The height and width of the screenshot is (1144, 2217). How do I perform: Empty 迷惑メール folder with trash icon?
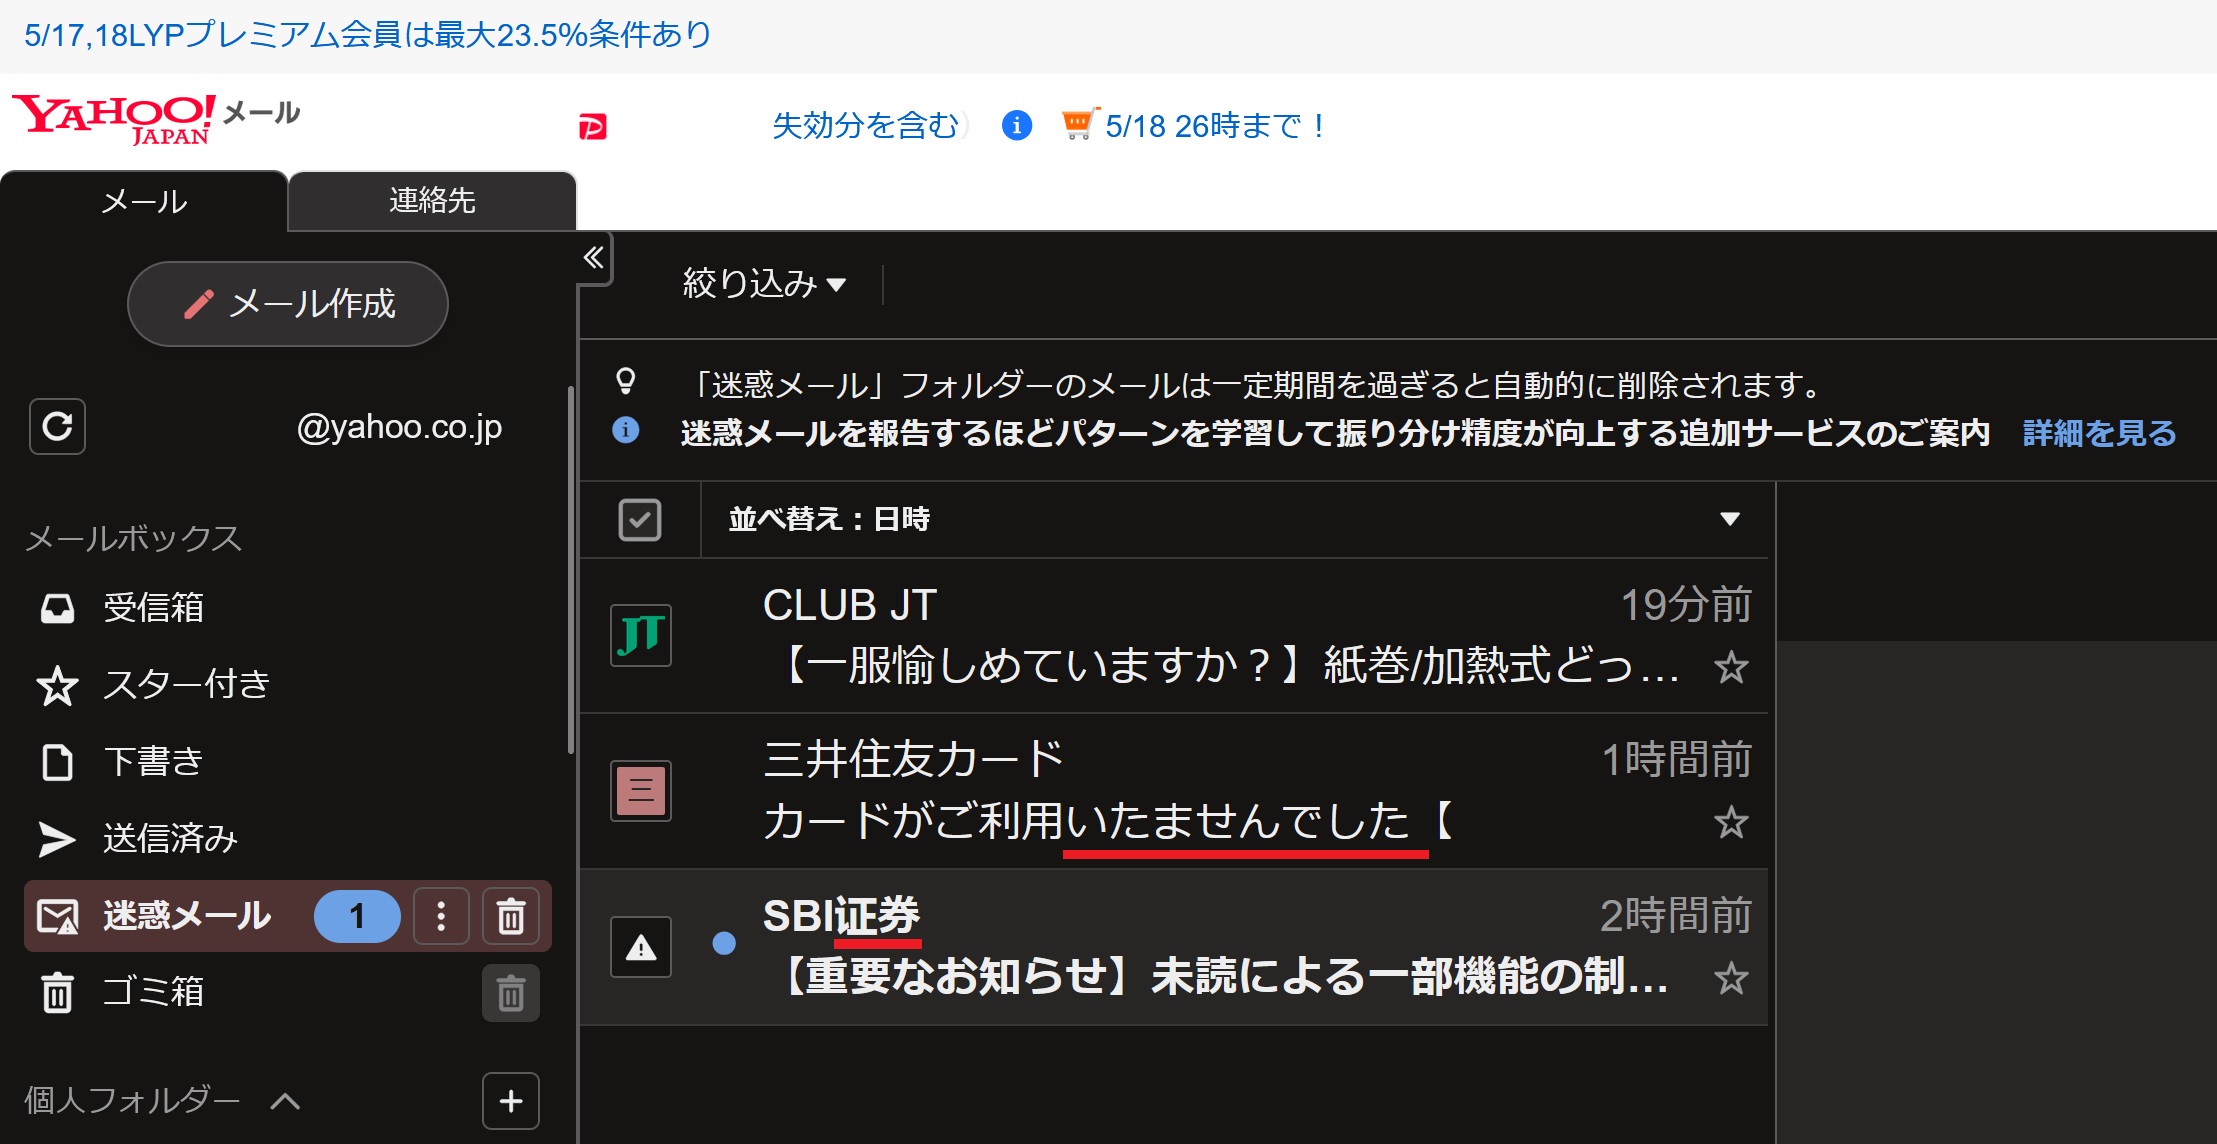(x=511, y=916)
